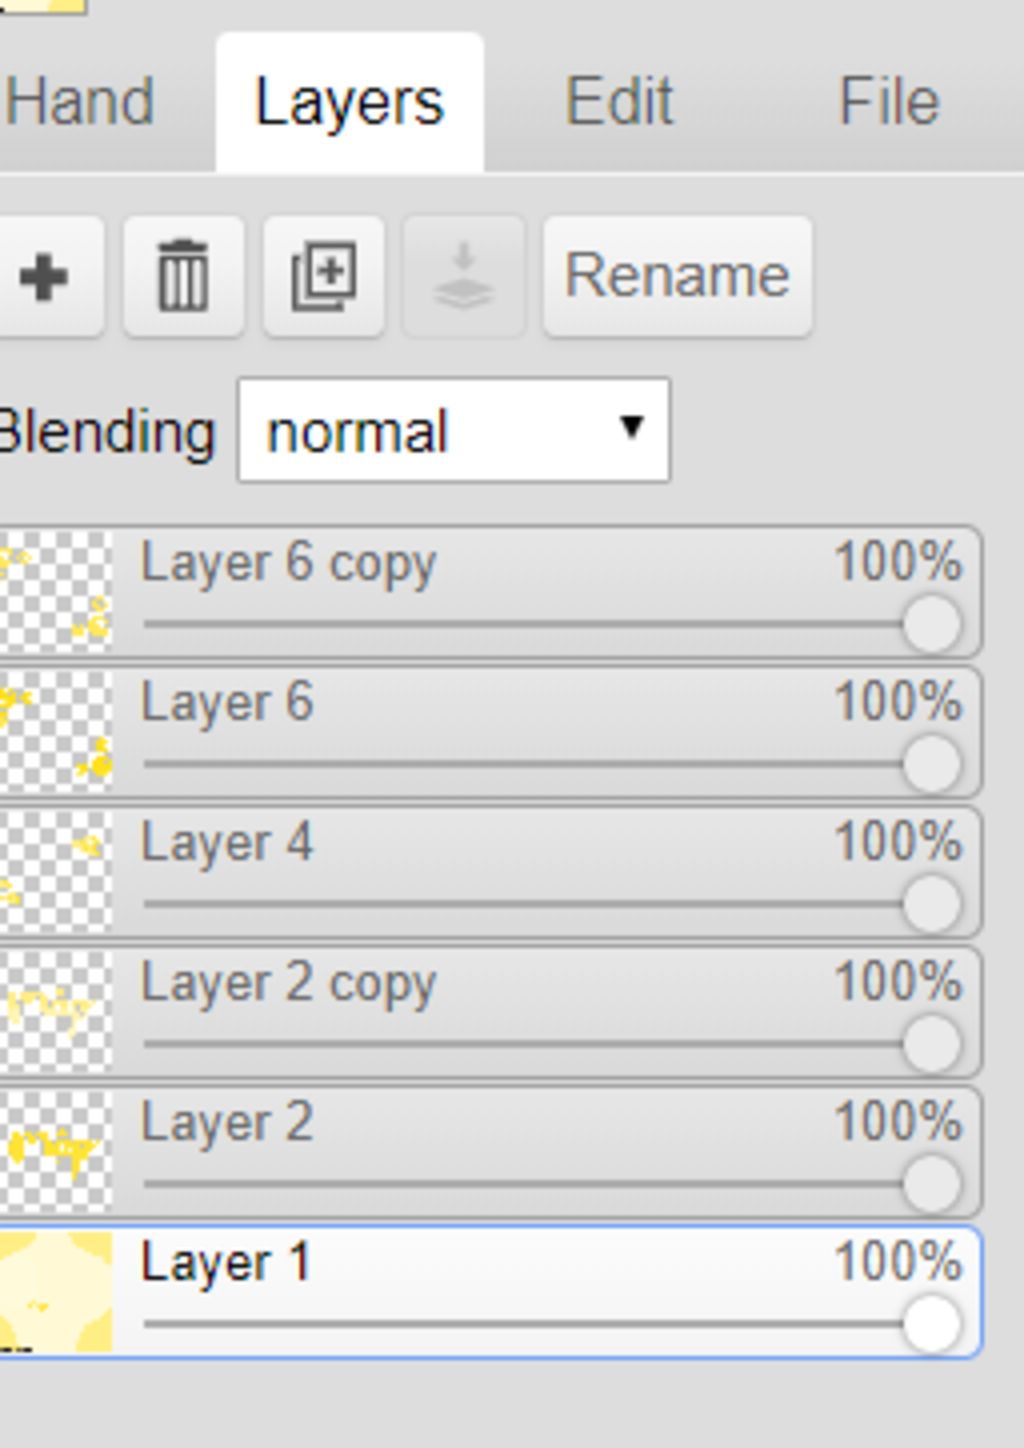Select the Layers tab
The width and height of the screenshot is (1024, 1448).
point(350,102)
